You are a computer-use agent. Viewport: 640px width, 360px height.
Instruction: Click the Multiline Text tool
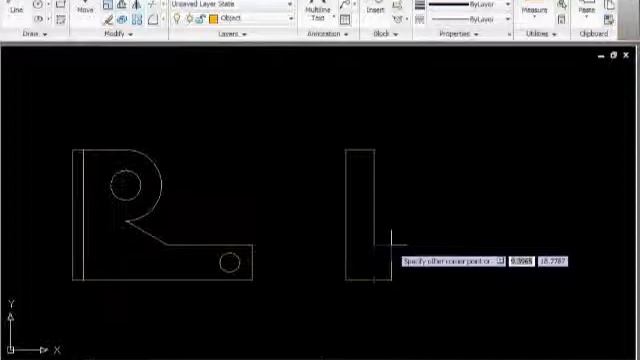pos(318,11)
